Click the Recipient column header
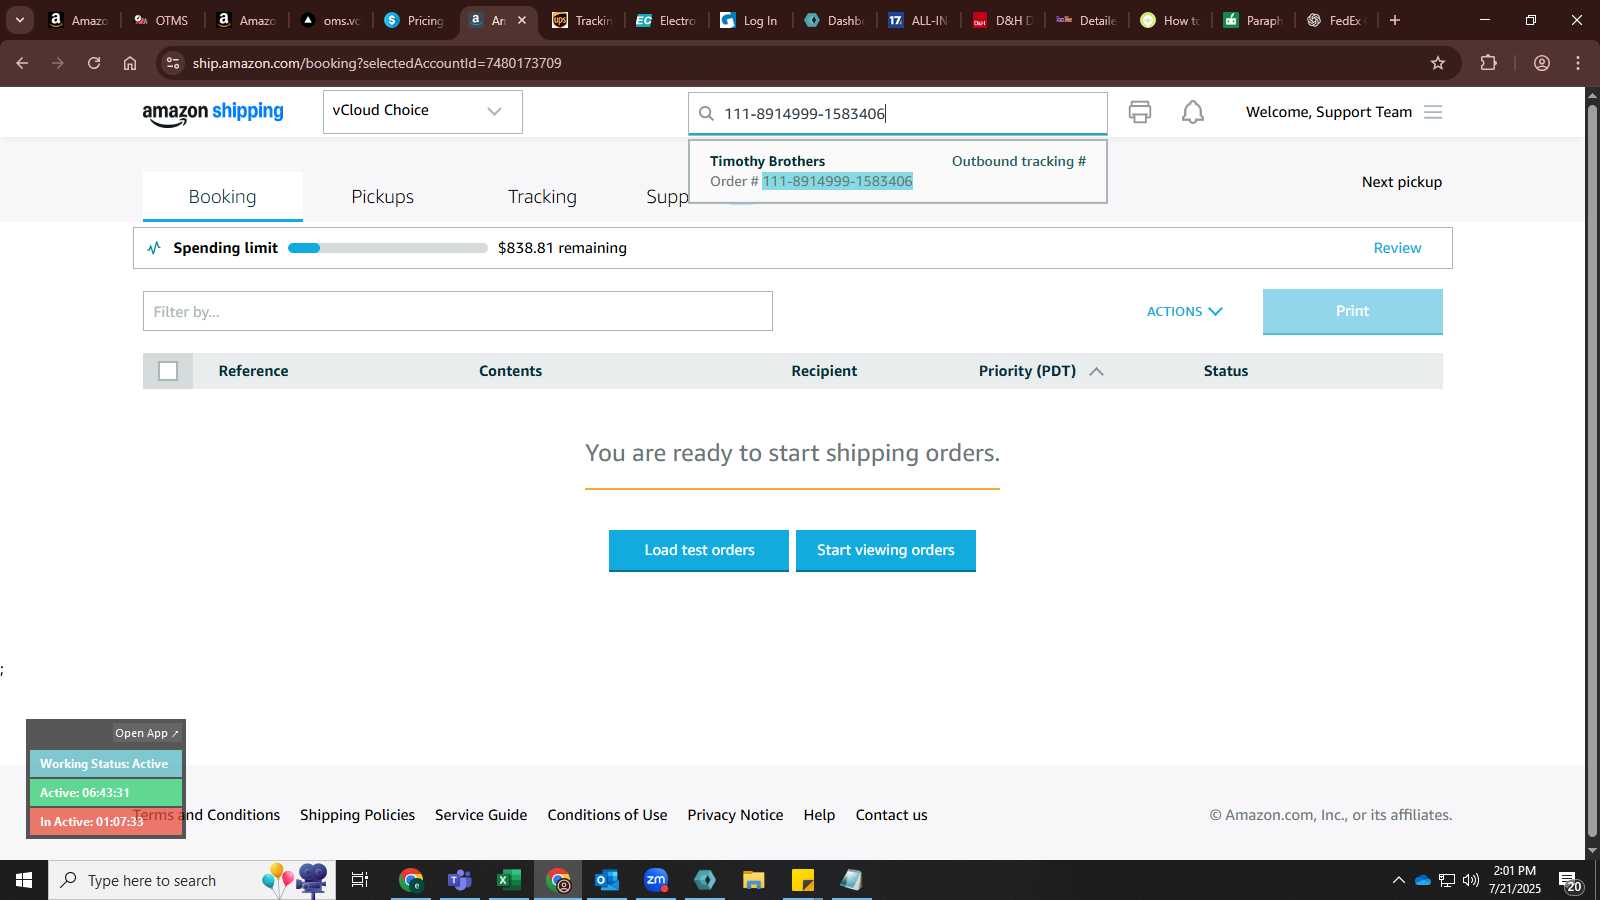 pyautogui.click(x=824, y=371)
